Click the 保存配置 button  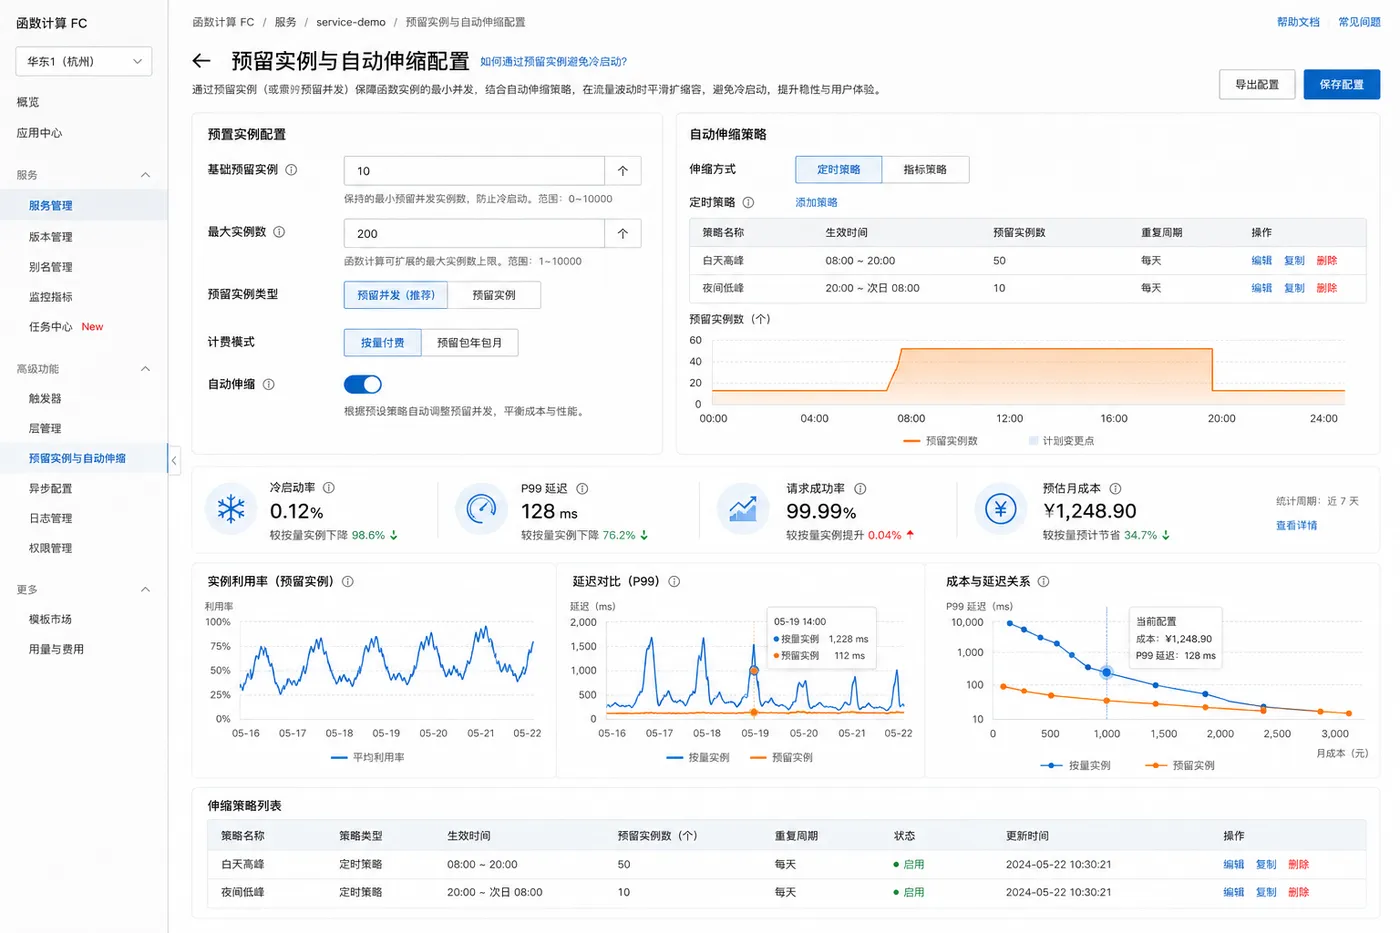(x=1341, y=84)
